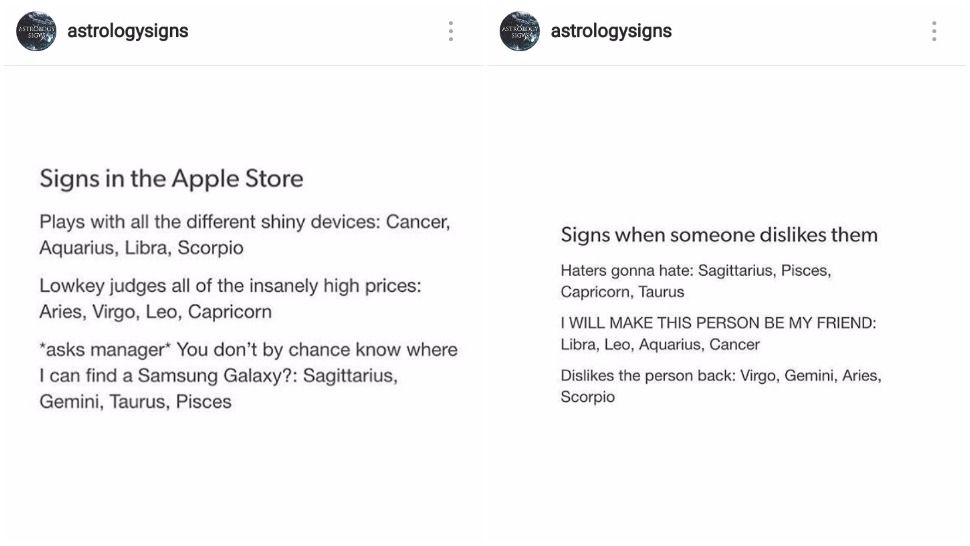Click the left astrologysigns profile avatar
Screen dimensions: 970x546
(x=36, y=31)
